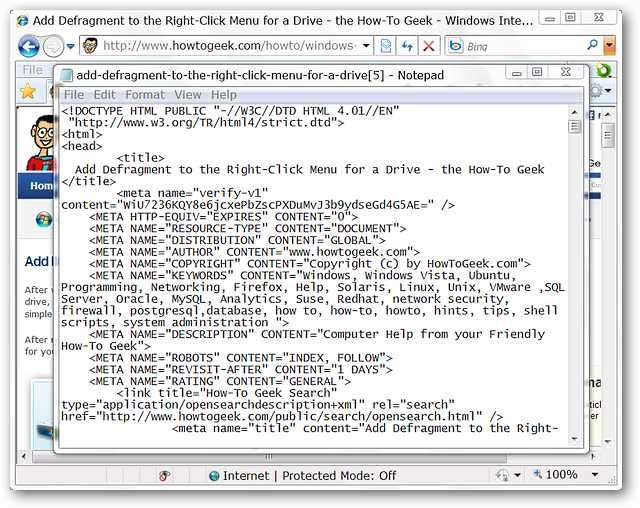Open Notepad's Edit menu

[x=105, y=94]
